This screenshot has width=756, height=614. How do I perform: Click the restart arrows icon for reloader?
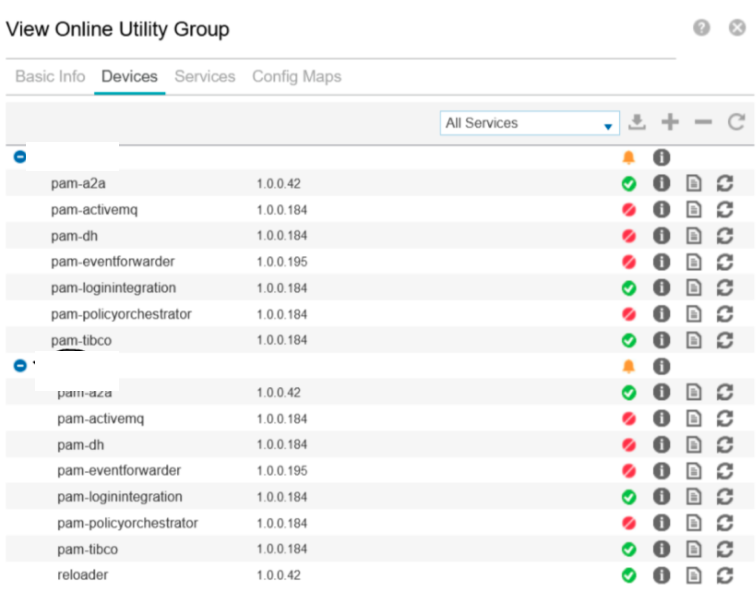(725, 575)
